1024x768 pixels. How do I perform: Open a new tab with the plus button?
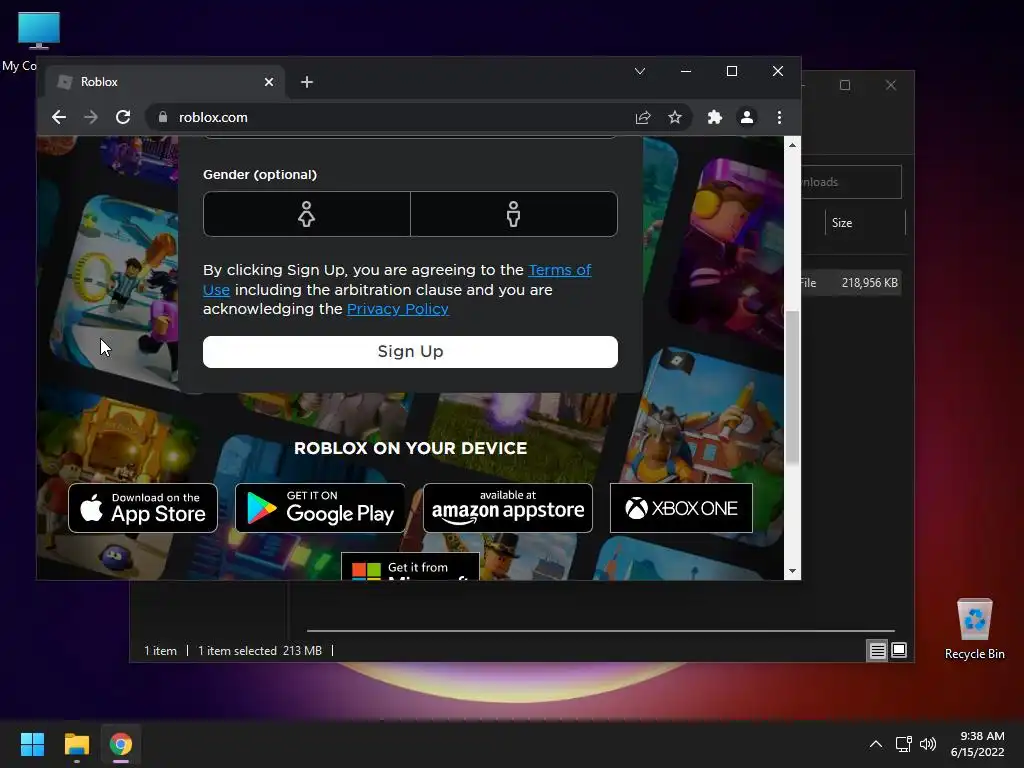[x=307, y=82]
